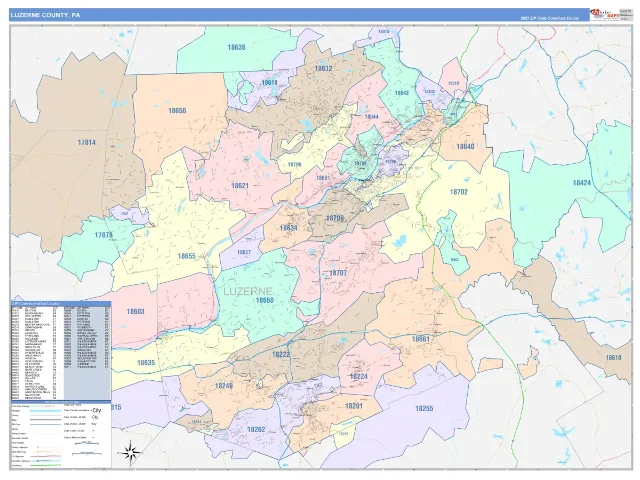Viewport: 640px width, 480px height.
Task: Select the large 18706 label on brown area
Action: [335, 218]
